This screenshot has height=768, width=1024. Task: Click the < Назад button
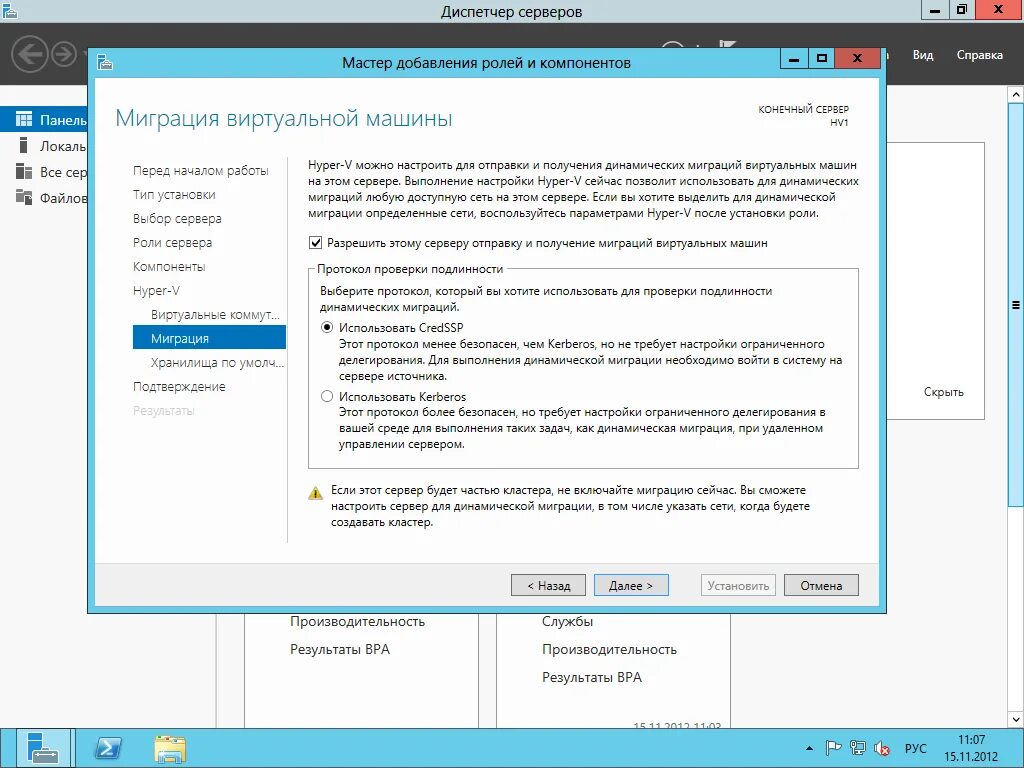[549, 585]
